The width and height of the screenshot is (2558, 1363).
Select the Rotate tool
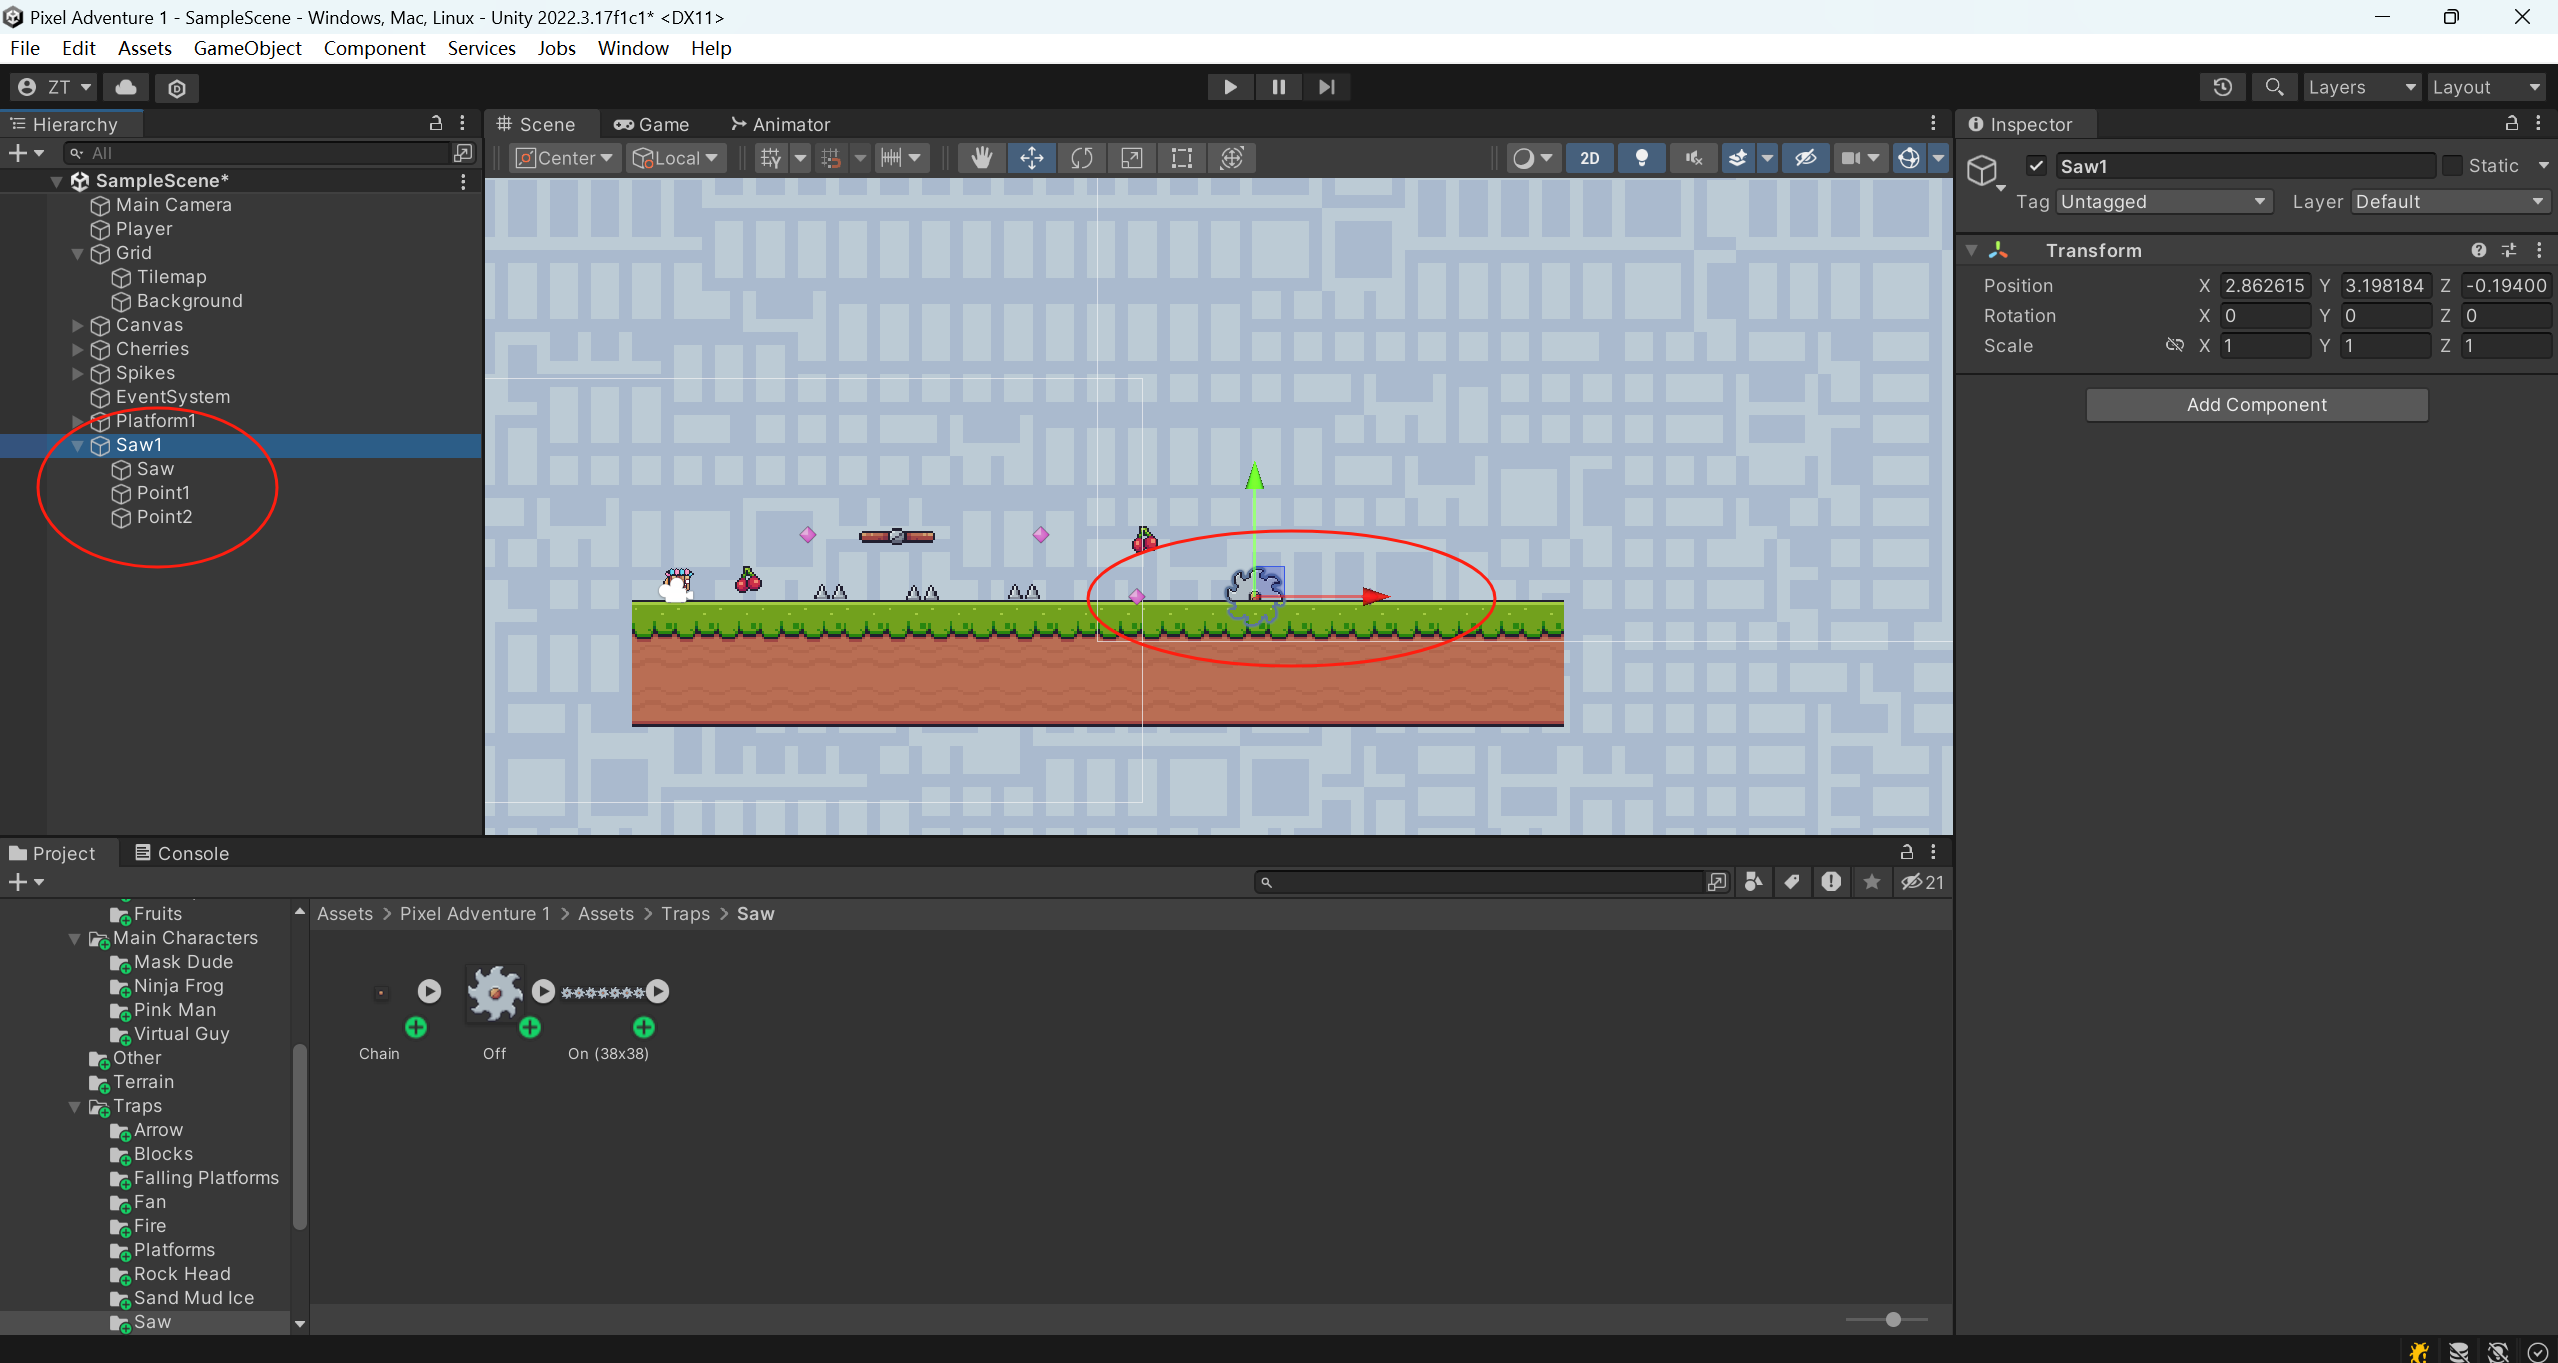(x=1081, y=158)
